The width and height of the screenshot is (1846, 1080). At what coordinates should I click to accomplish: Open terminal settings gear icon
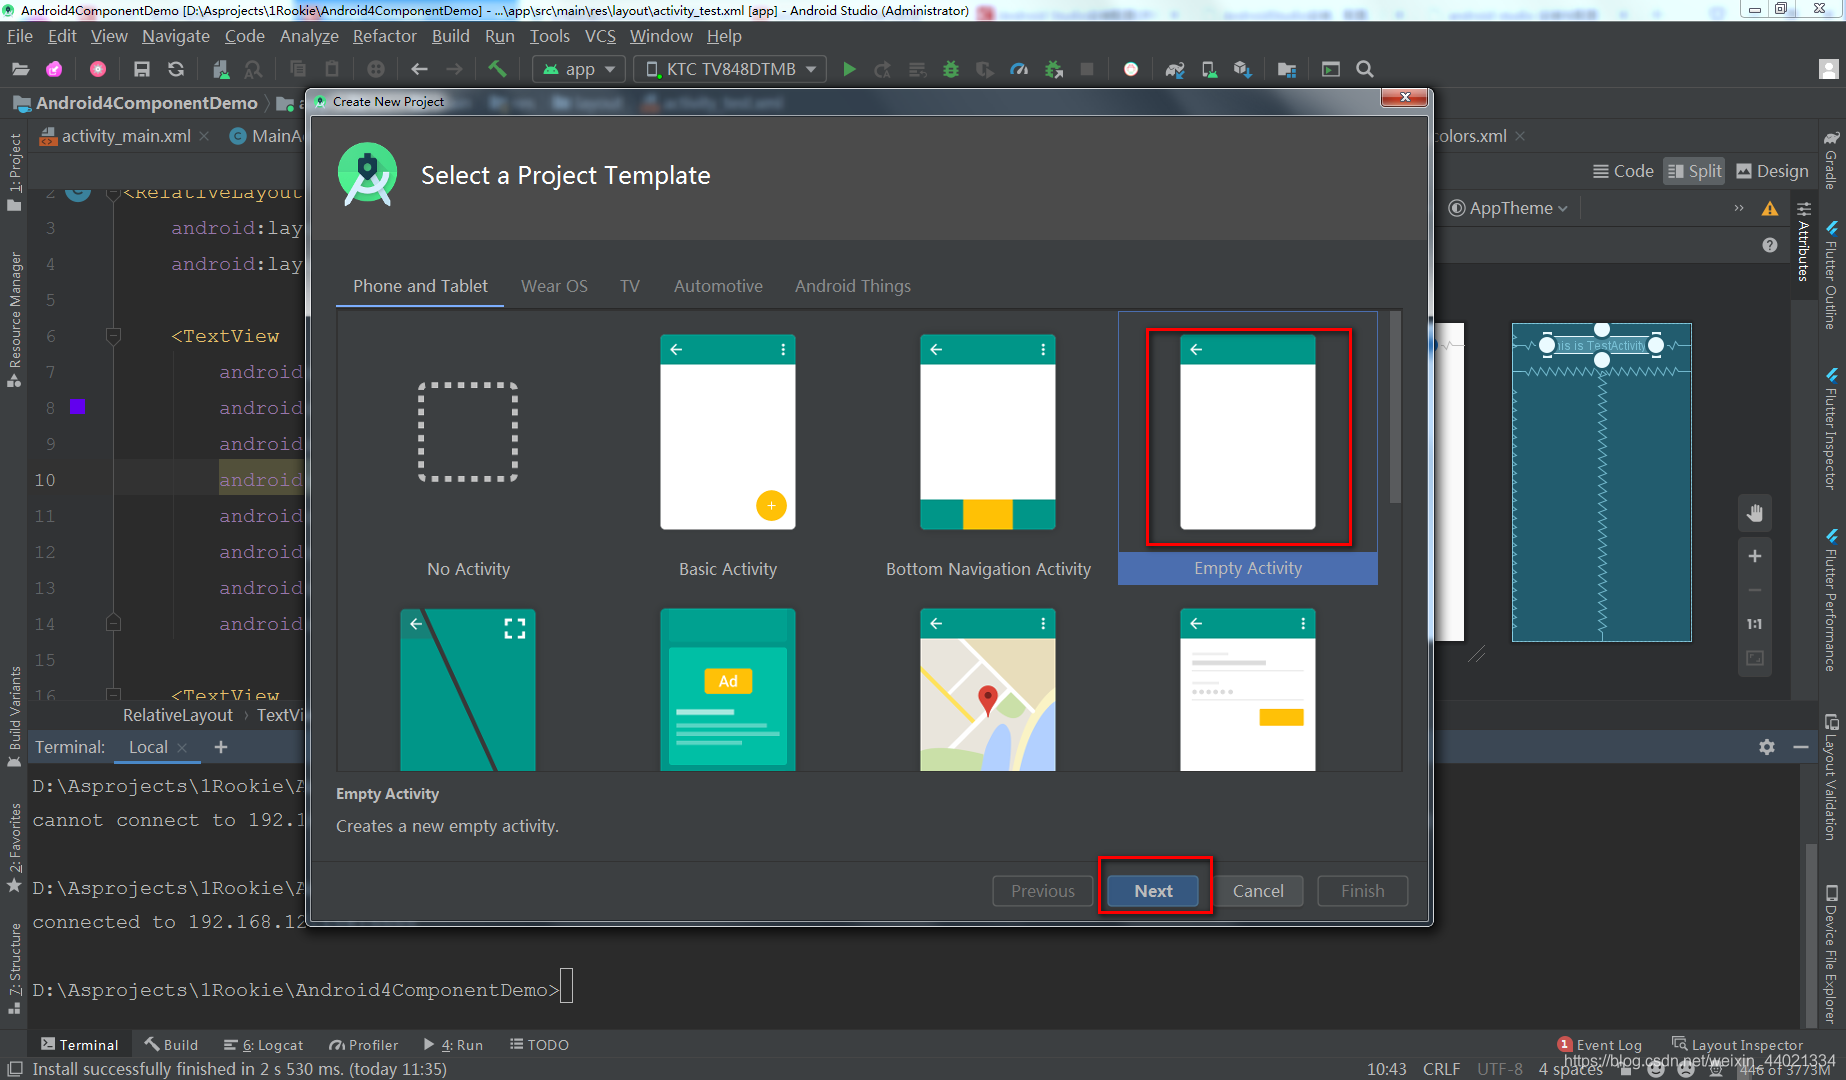coord(1767,747)
